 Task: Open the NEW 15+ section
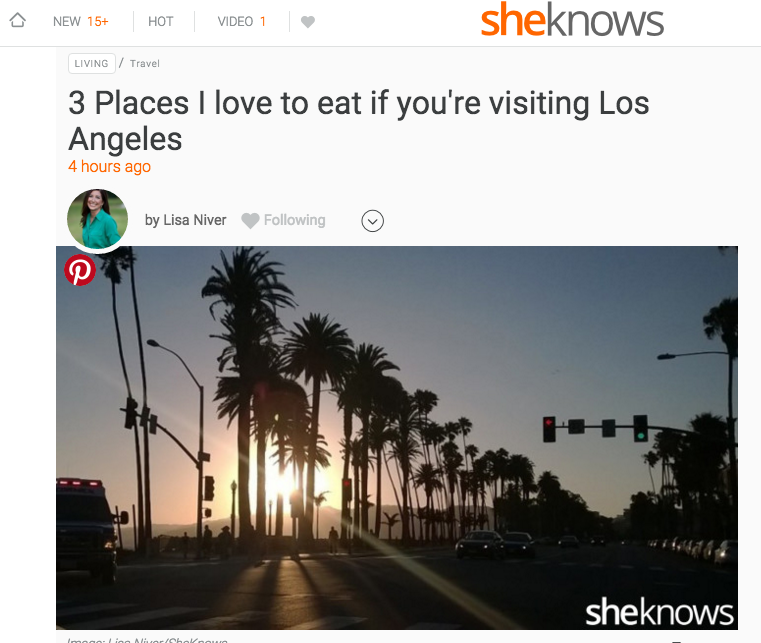[81, 22]
